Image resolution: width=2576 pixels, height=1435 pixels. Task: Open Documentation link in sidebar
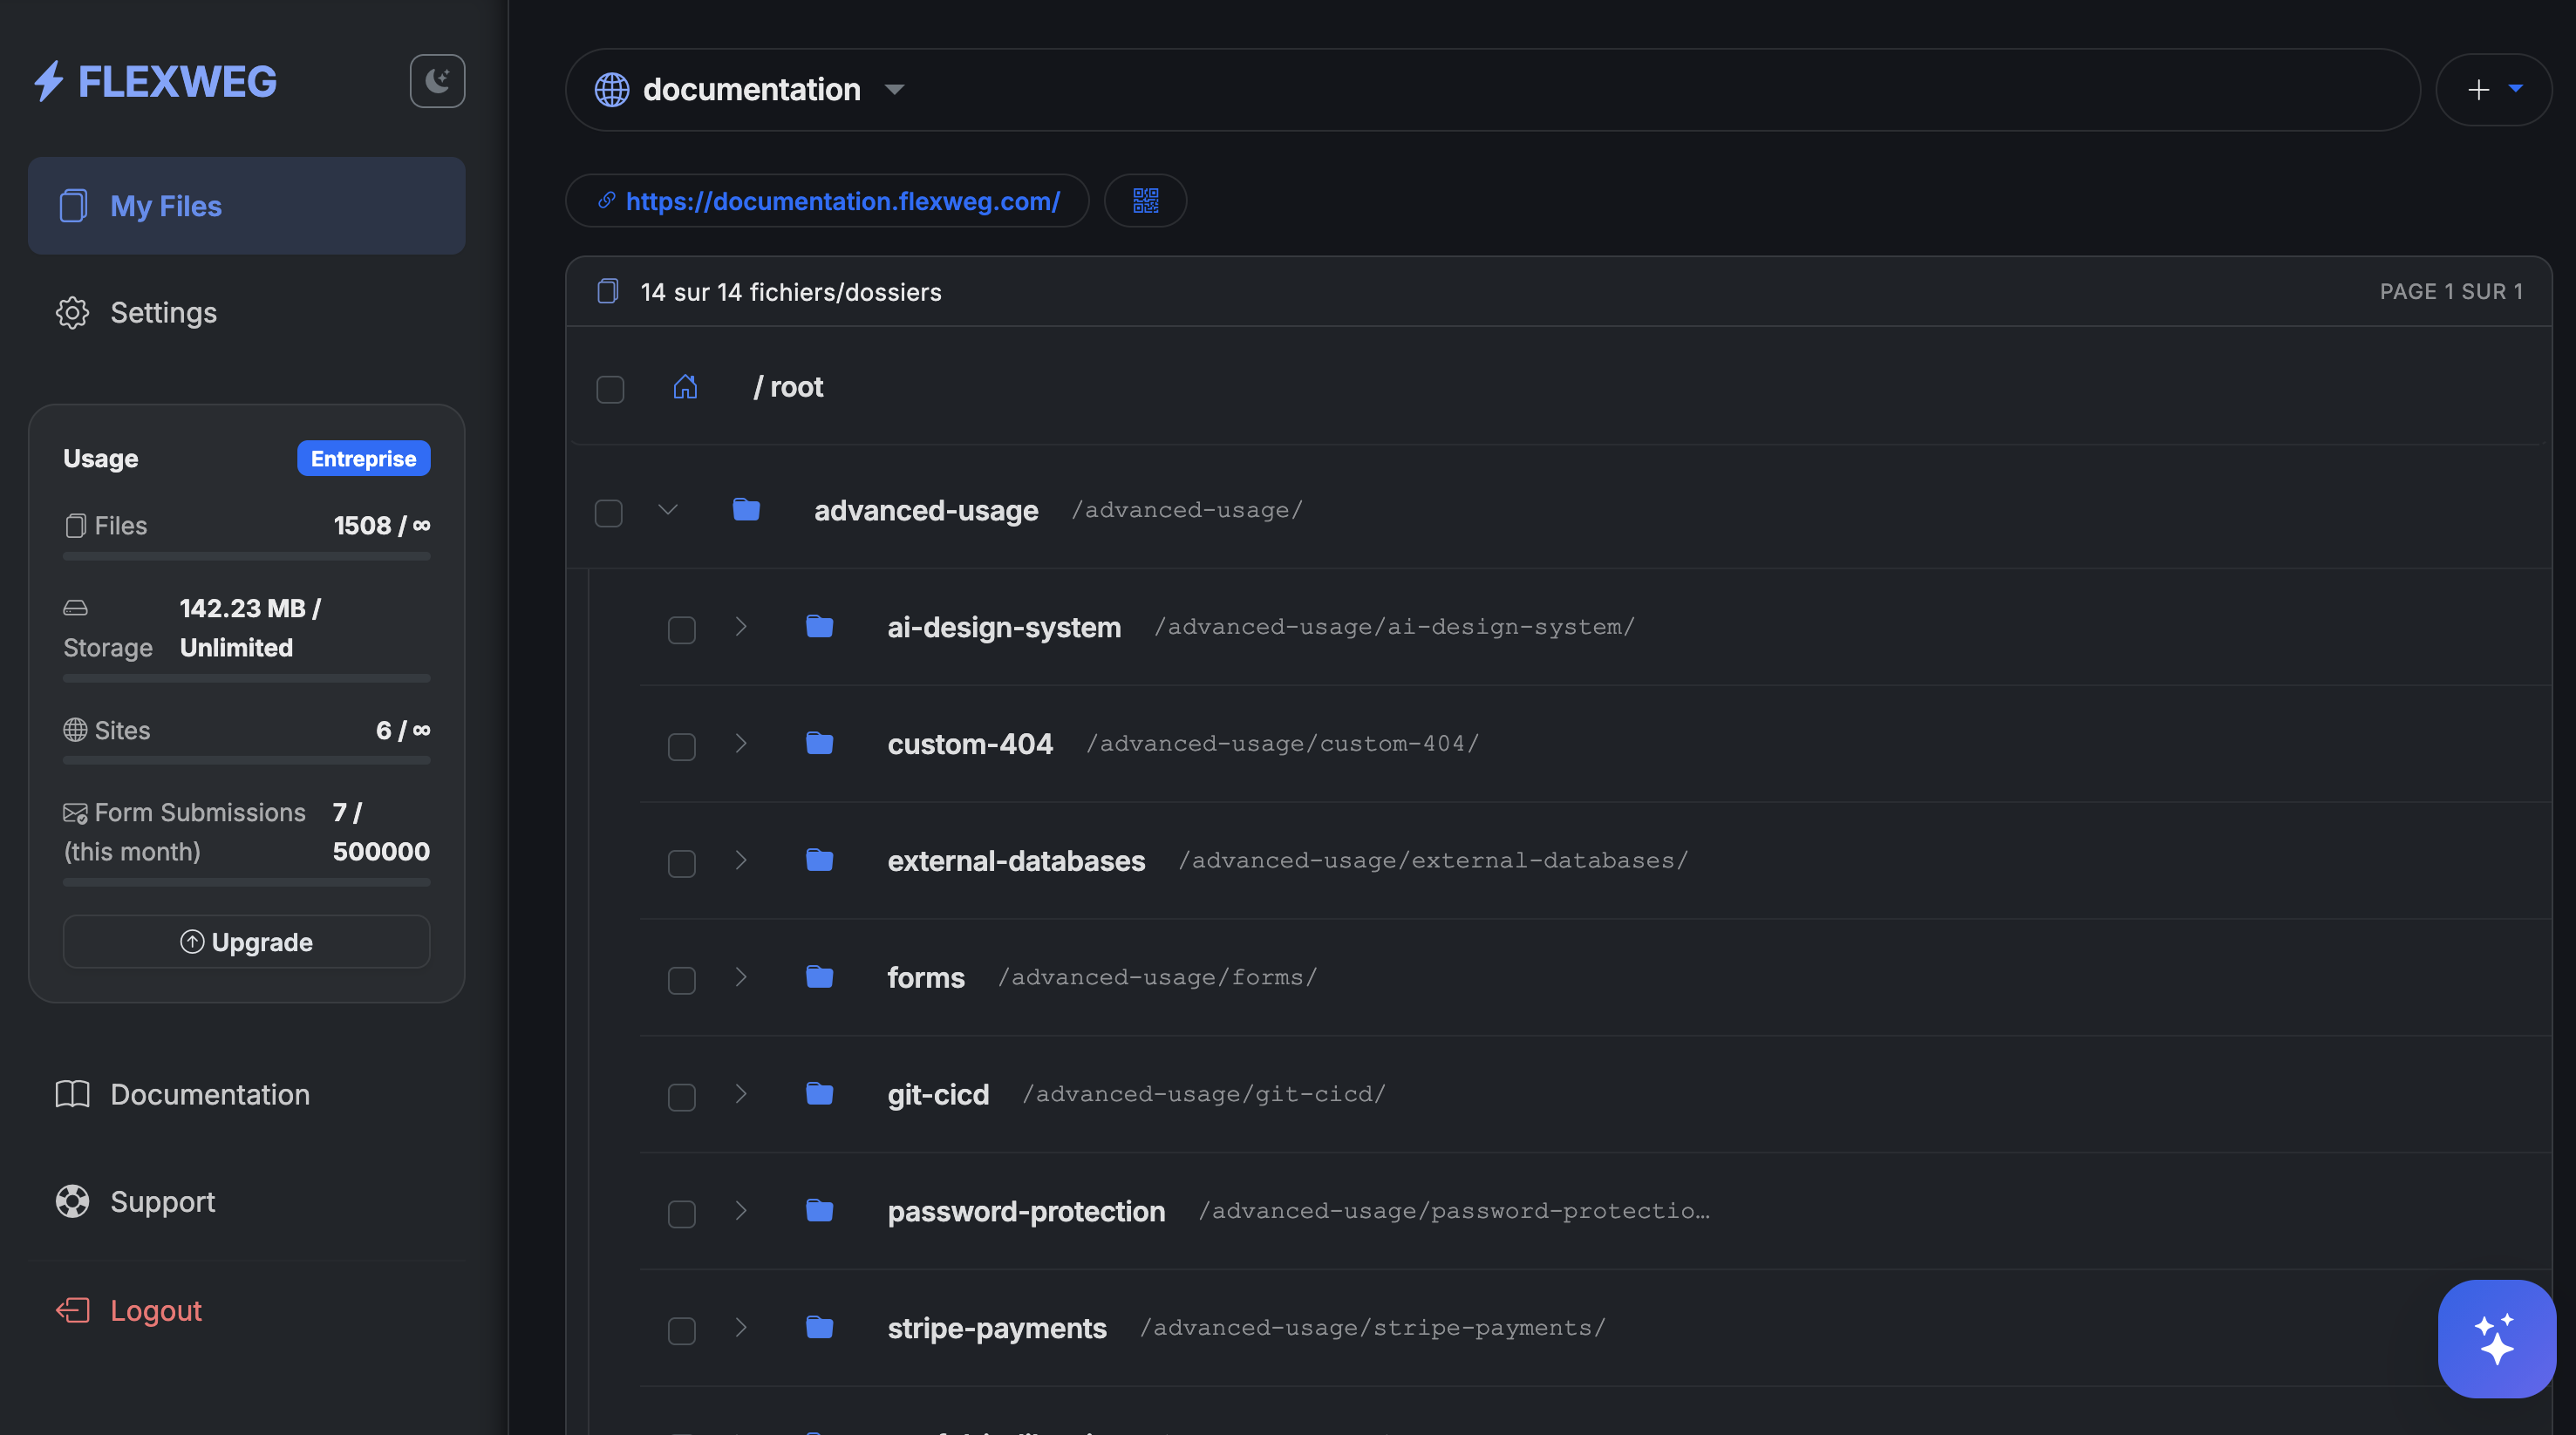(x=246, y=1094)
